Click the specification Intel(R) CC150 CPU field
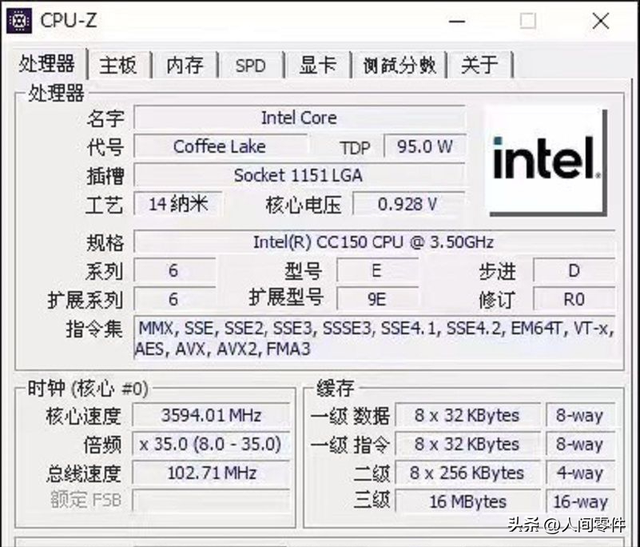640x547 pixels. 374,242
